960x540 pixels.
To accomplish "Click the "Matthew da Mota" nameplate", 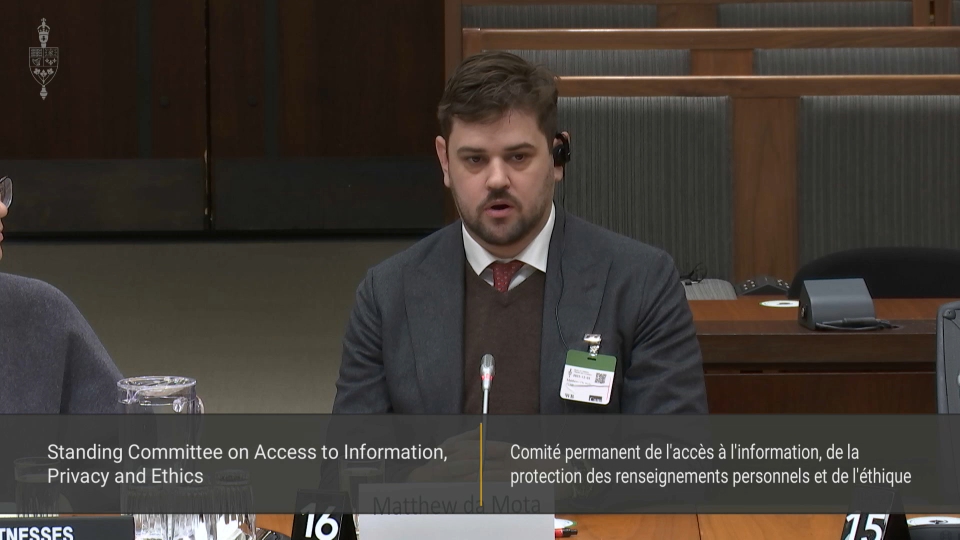I will [456, 512].
